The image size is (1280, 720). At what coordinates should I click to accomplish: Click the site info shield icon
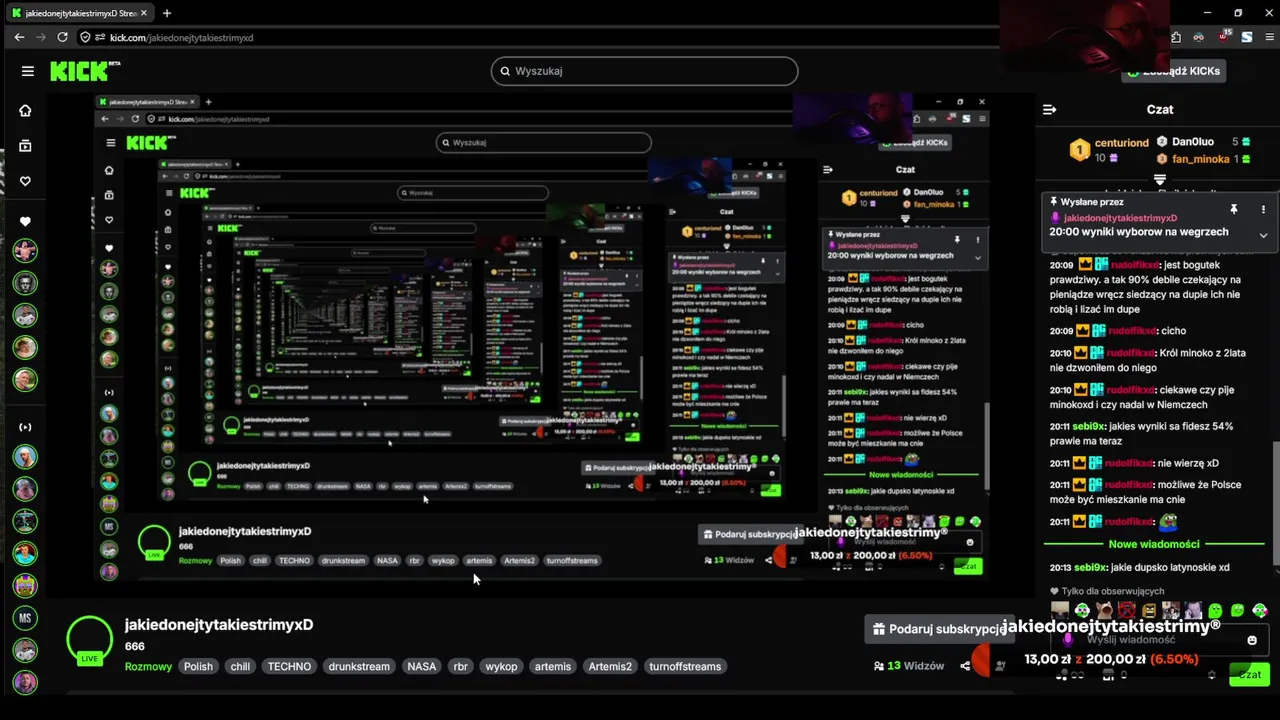(85, 37)
